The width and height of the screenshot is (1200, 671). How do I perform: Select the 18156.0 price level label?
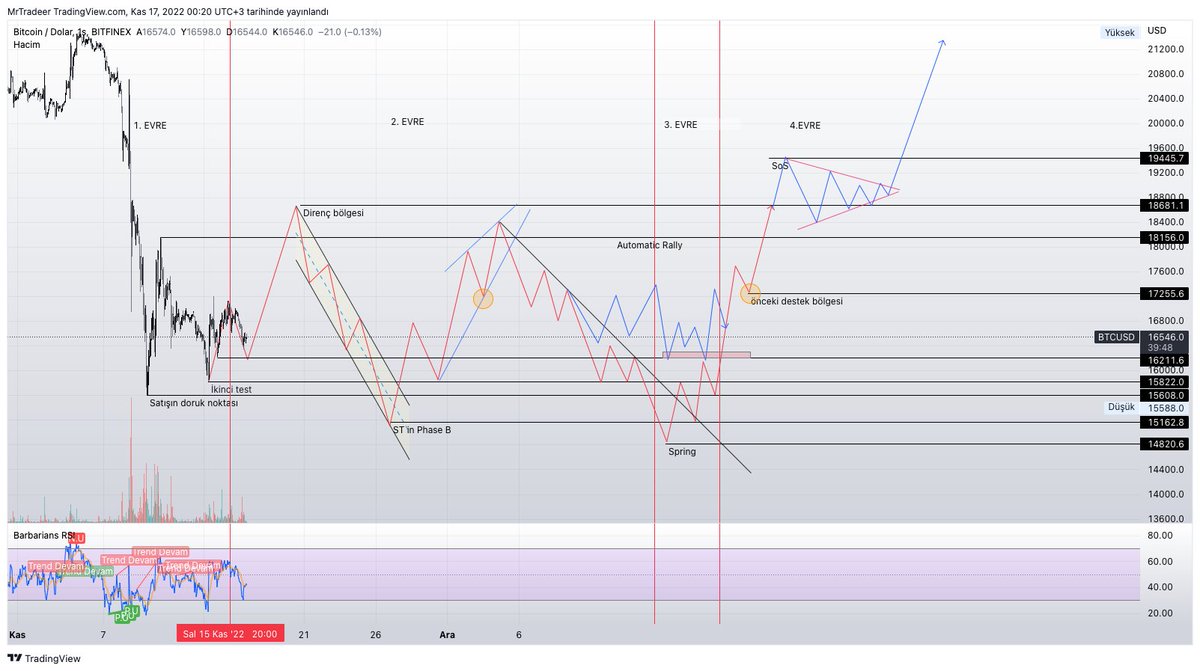point(1166,237)
